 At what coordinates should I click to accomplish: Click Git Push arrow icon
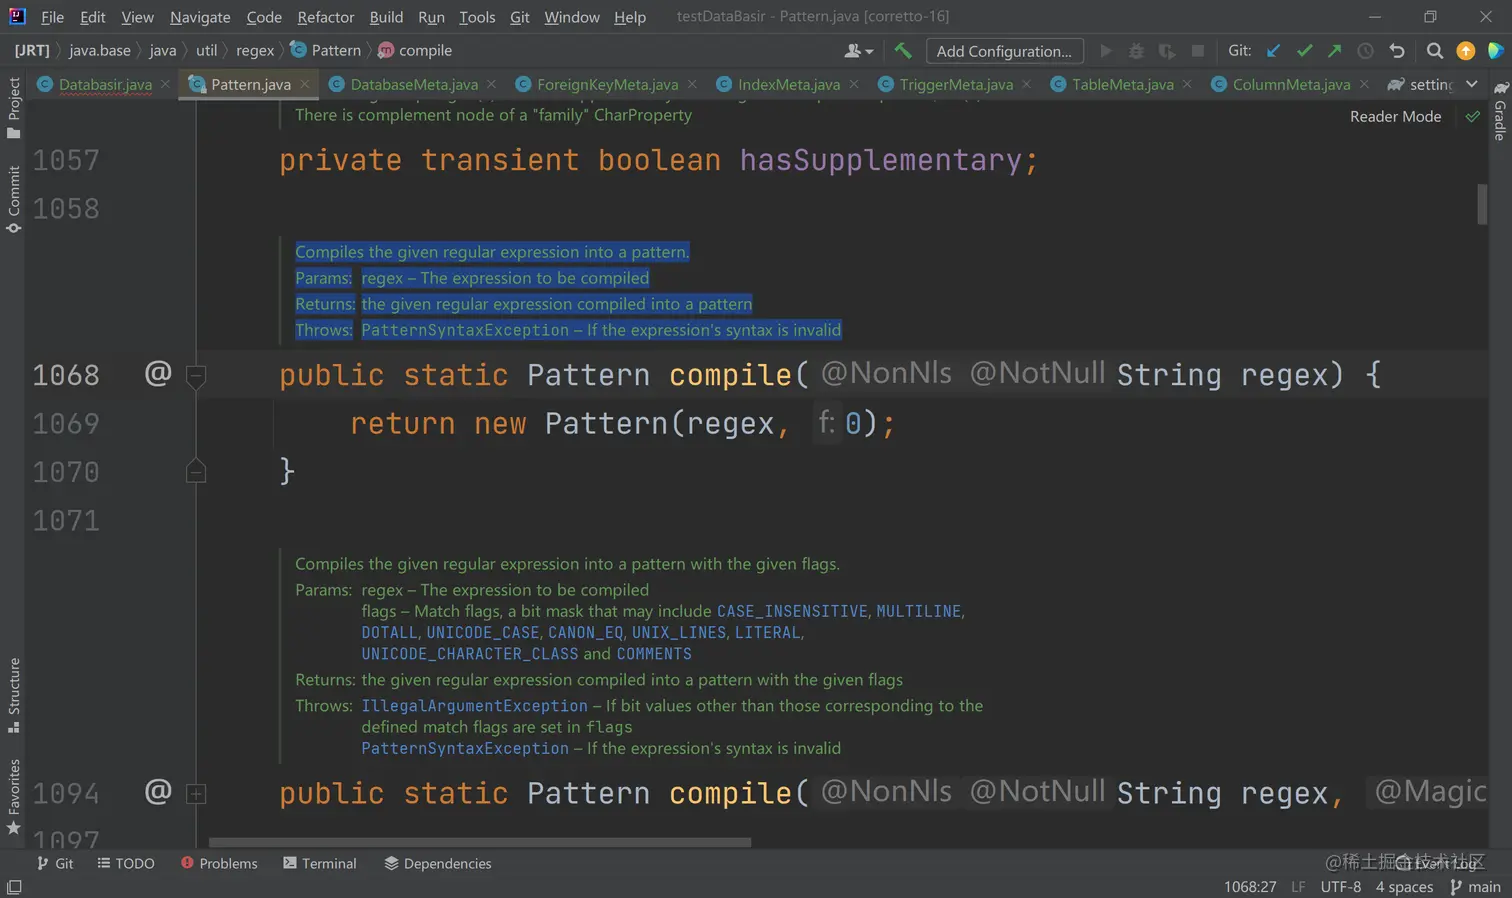(1334, 50)
